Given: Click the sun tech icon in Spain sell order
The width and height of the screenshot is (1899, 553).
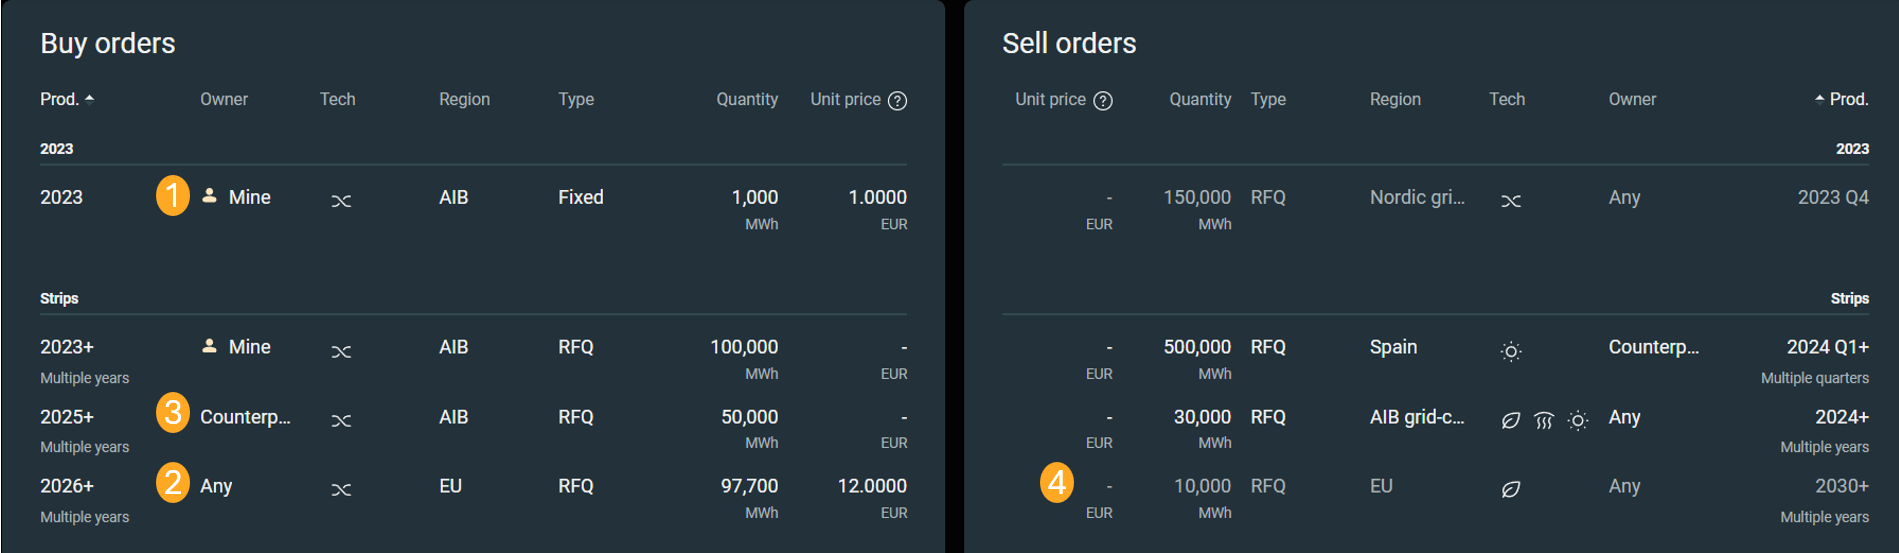Looking at the screenshot, I should [x=1511, y=351].
